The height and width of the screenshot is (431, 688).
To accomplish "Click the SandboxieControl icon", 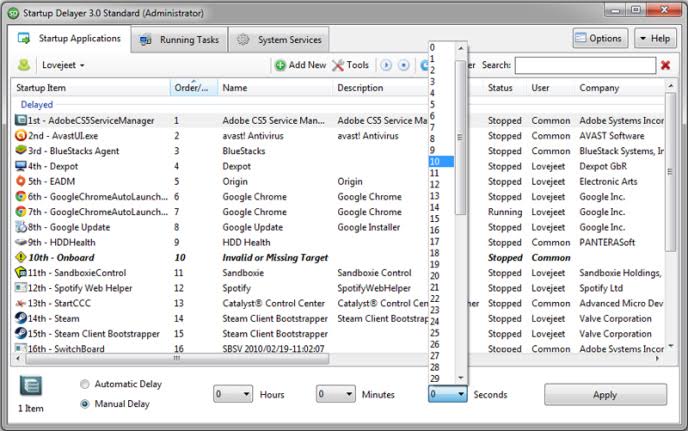I will coord(21,272).
